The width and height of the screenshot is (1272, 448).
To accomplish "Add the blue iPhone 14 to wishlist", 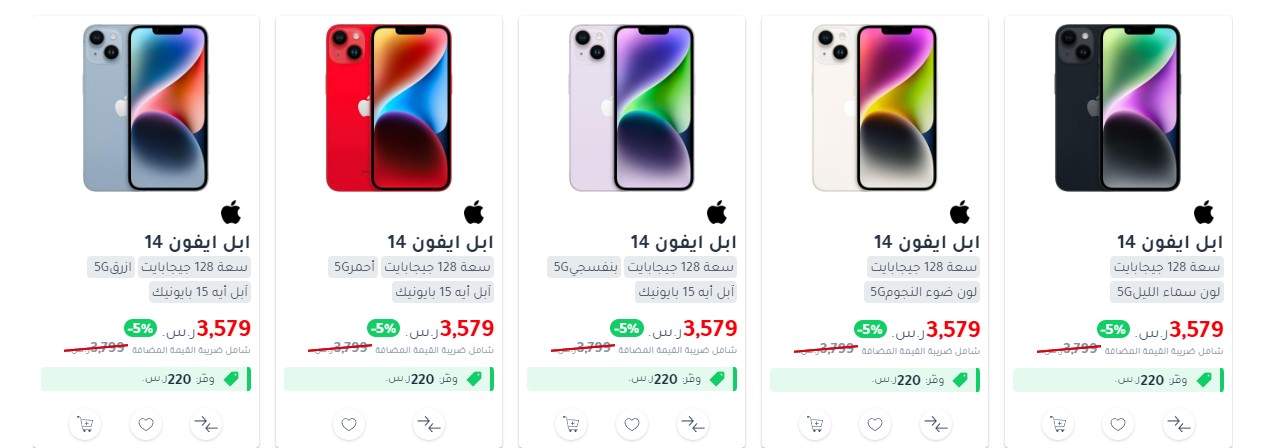I will tap(146, 424).
